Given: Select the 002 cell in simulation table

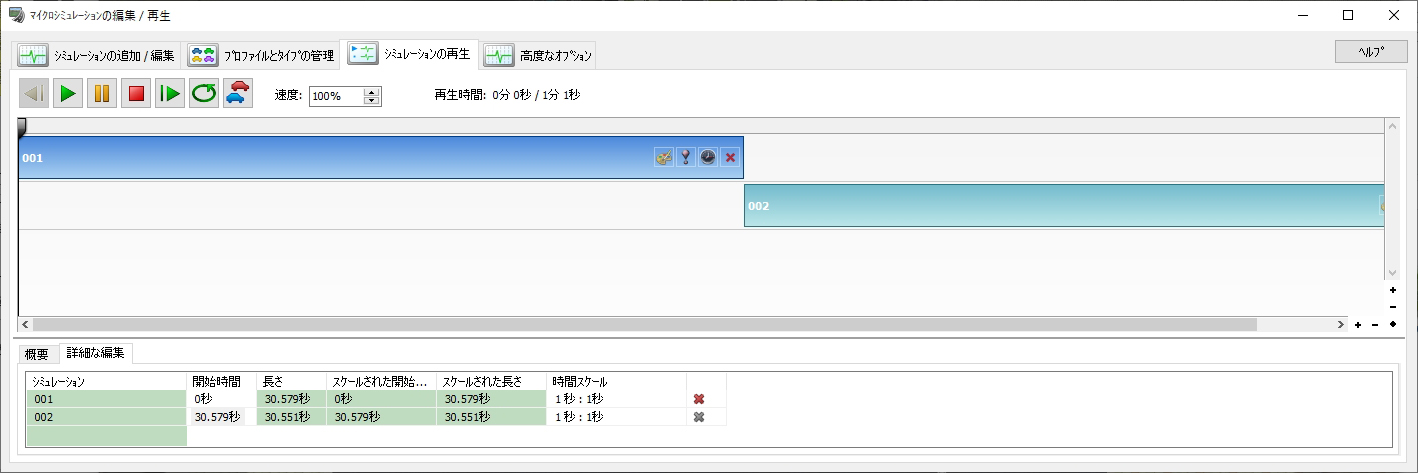Looking at the screenshot, I should click(108, 417).
